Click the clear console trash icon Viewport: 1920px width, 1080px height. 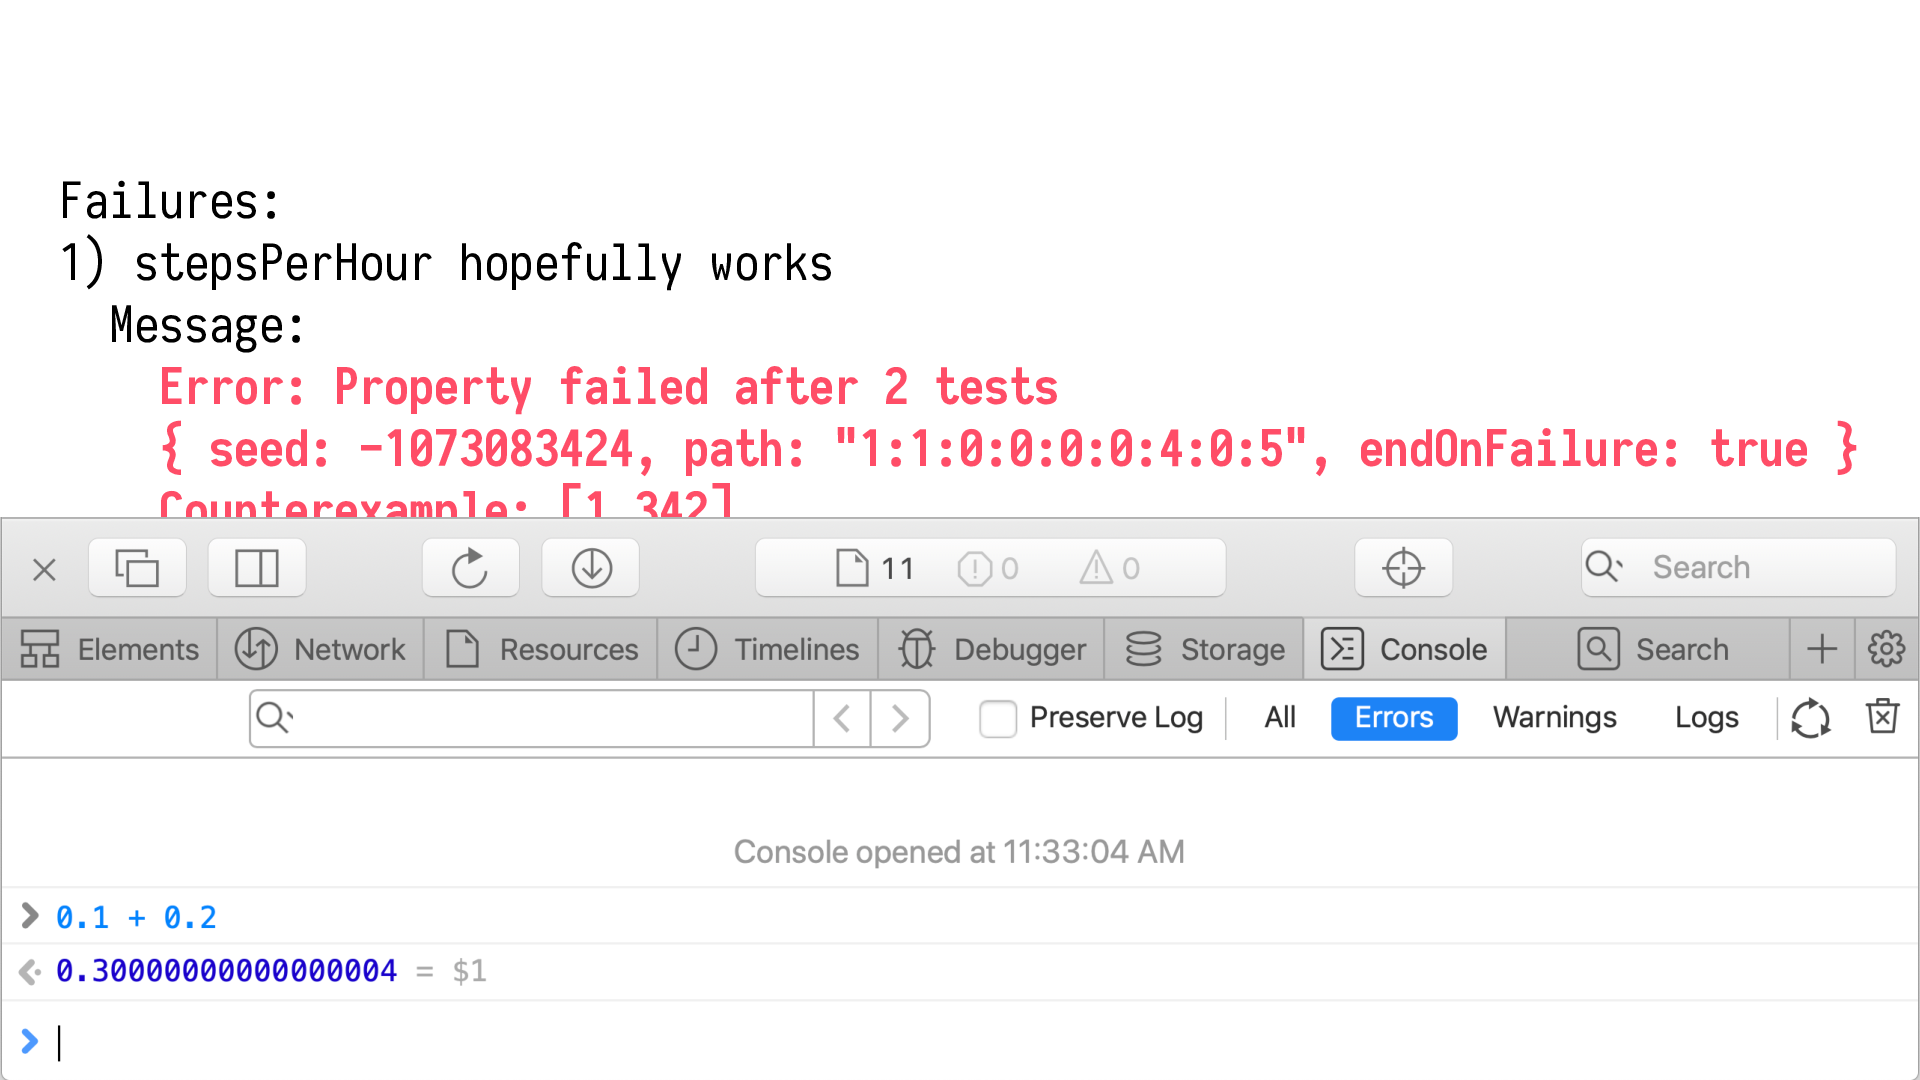(x=1886, y=717)
